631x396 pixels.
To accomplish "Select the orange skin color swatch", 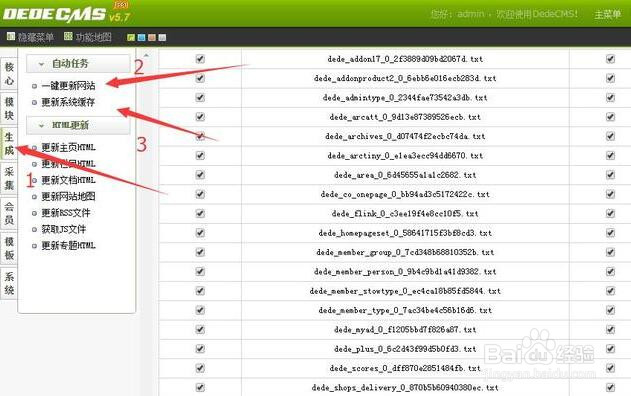I will 152,37.
